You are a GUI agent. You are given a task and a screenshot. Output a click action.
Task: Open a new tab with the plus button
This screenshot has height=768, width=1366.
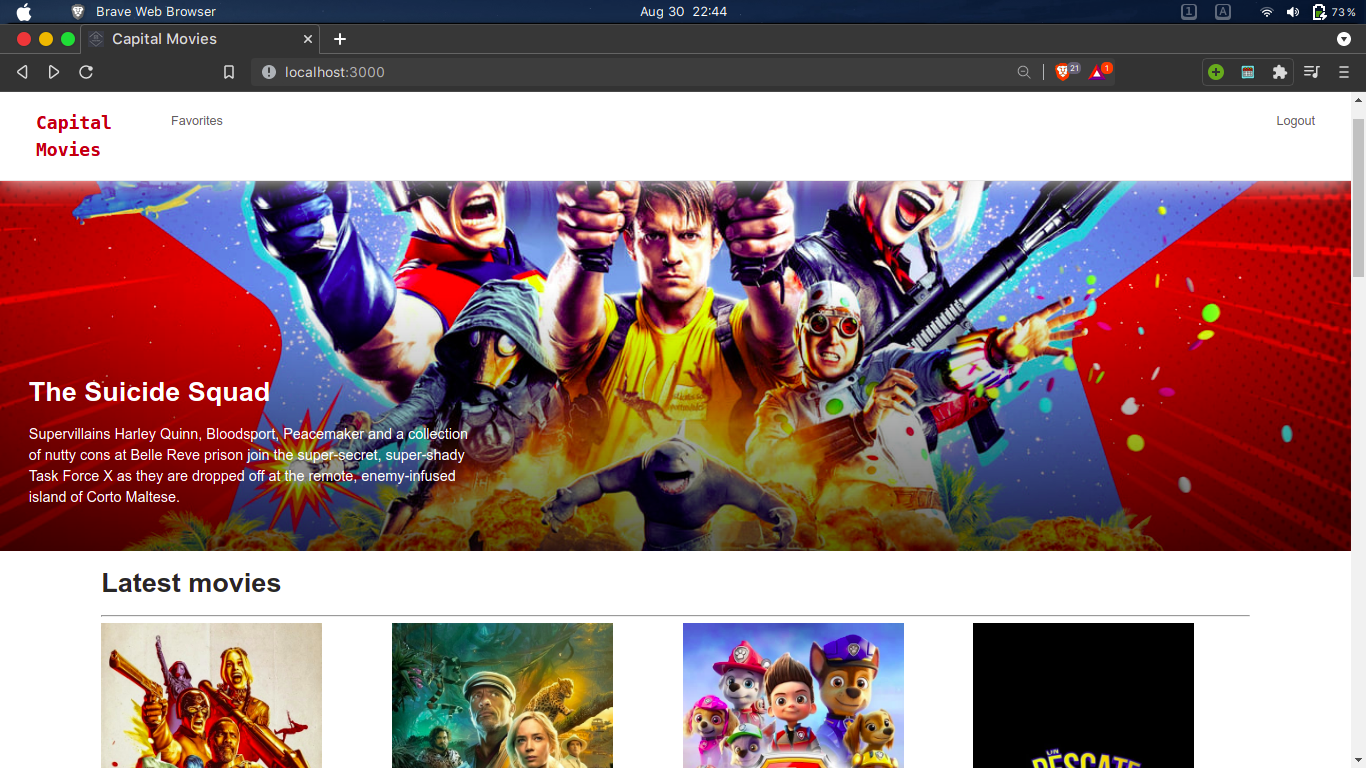coord(340,39)
